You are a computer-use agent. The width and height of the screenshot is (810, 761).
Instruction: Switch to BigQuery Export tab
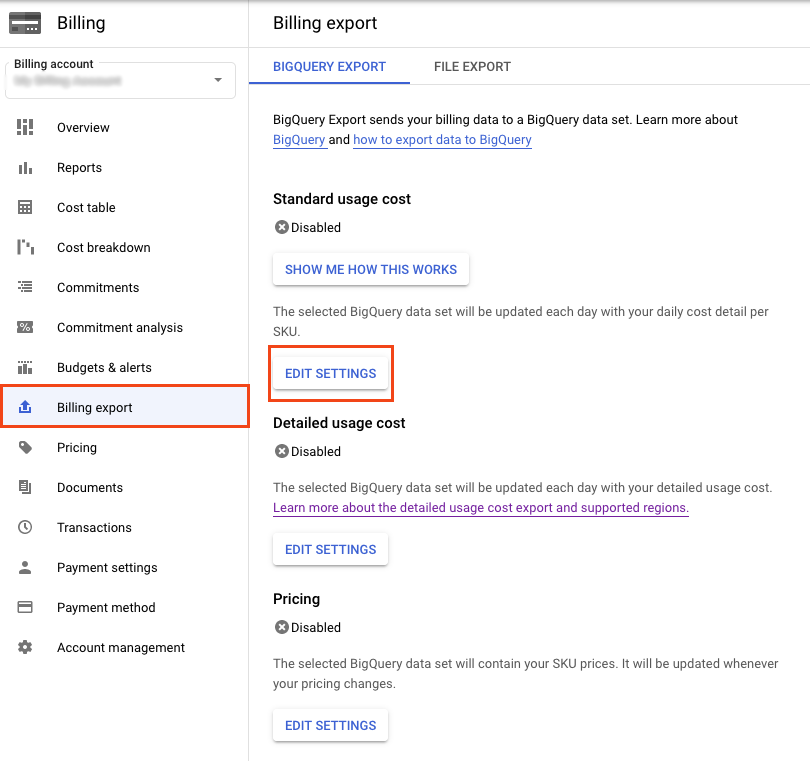[329, 67]
